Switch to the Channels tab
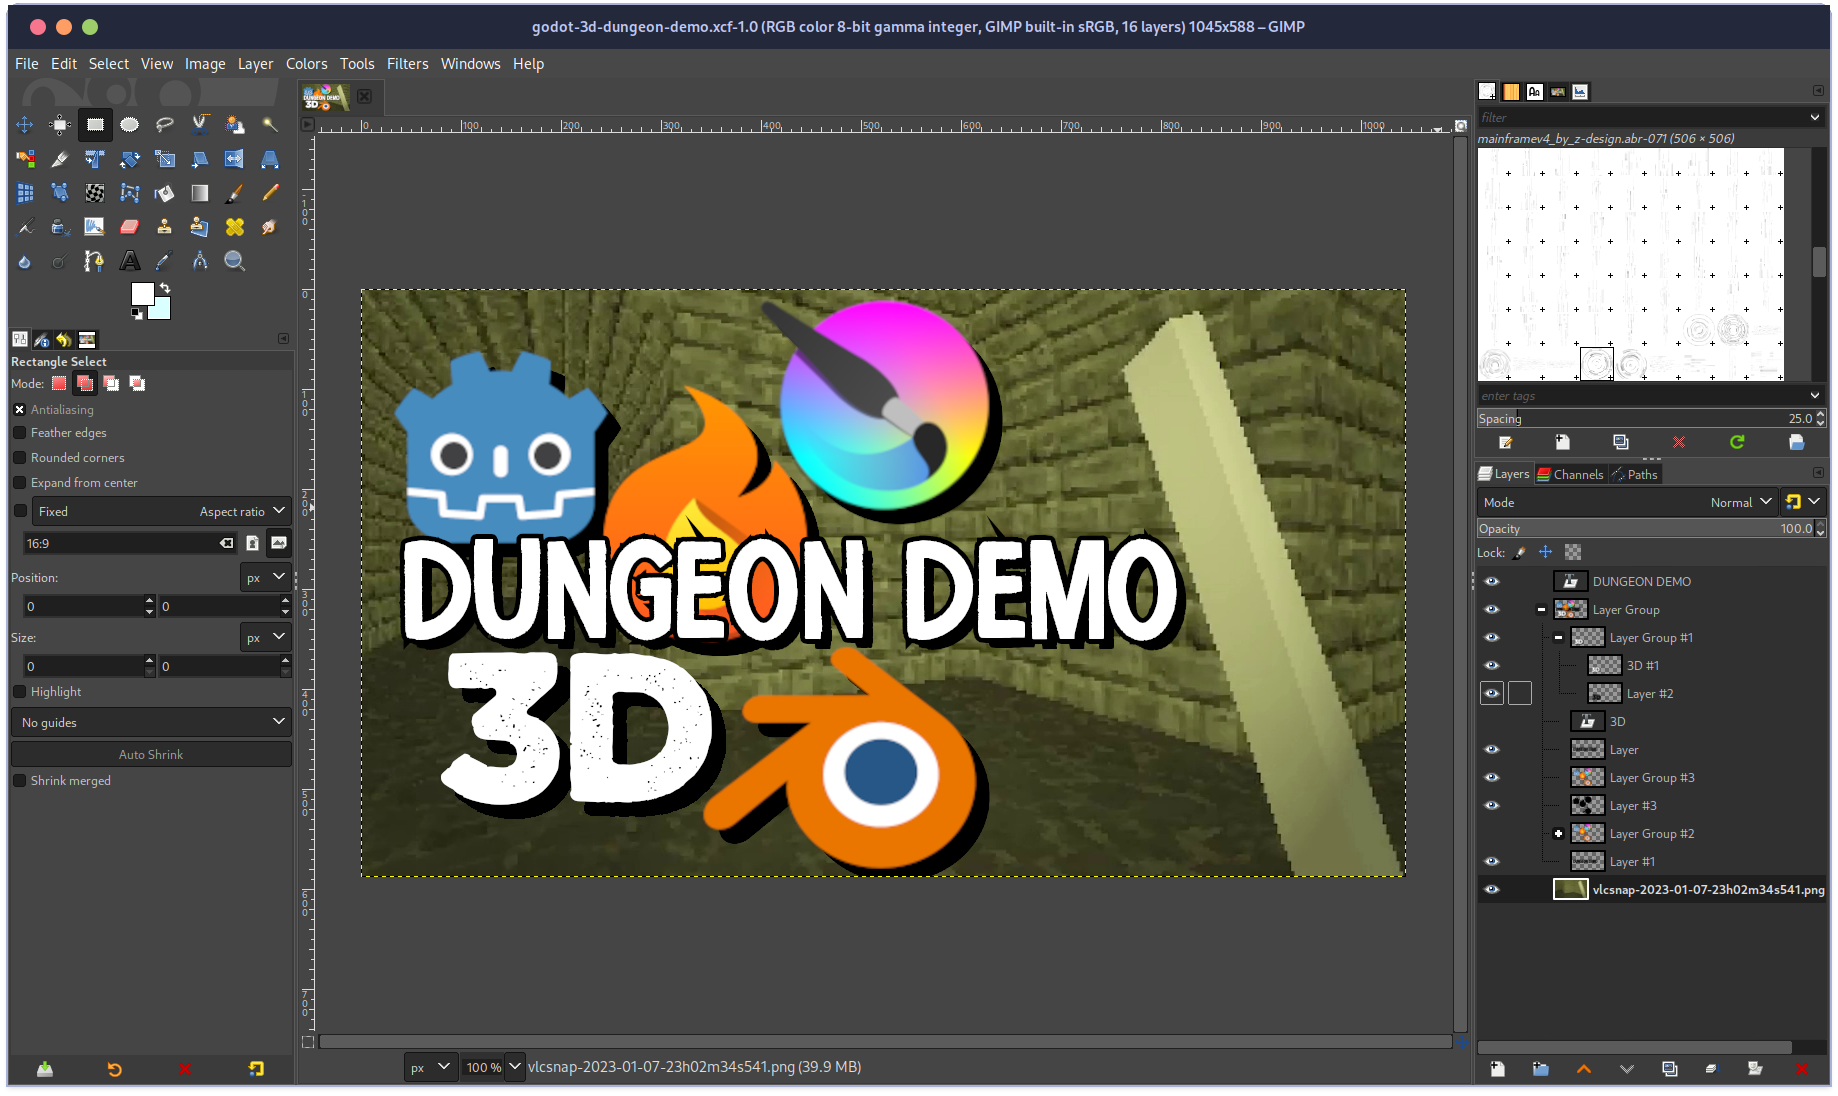The image size is (1838, 1096). click(1570, 474)
